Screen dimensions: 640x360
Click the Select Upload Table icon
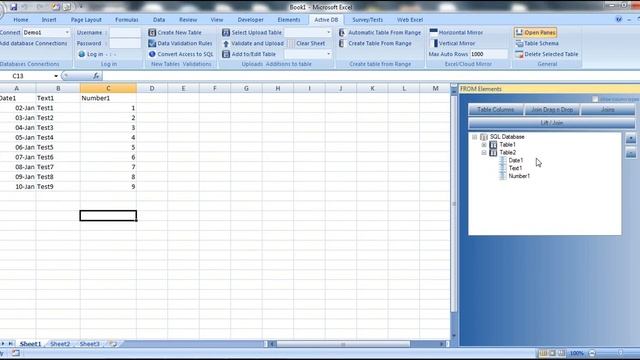tap(226, 32)
